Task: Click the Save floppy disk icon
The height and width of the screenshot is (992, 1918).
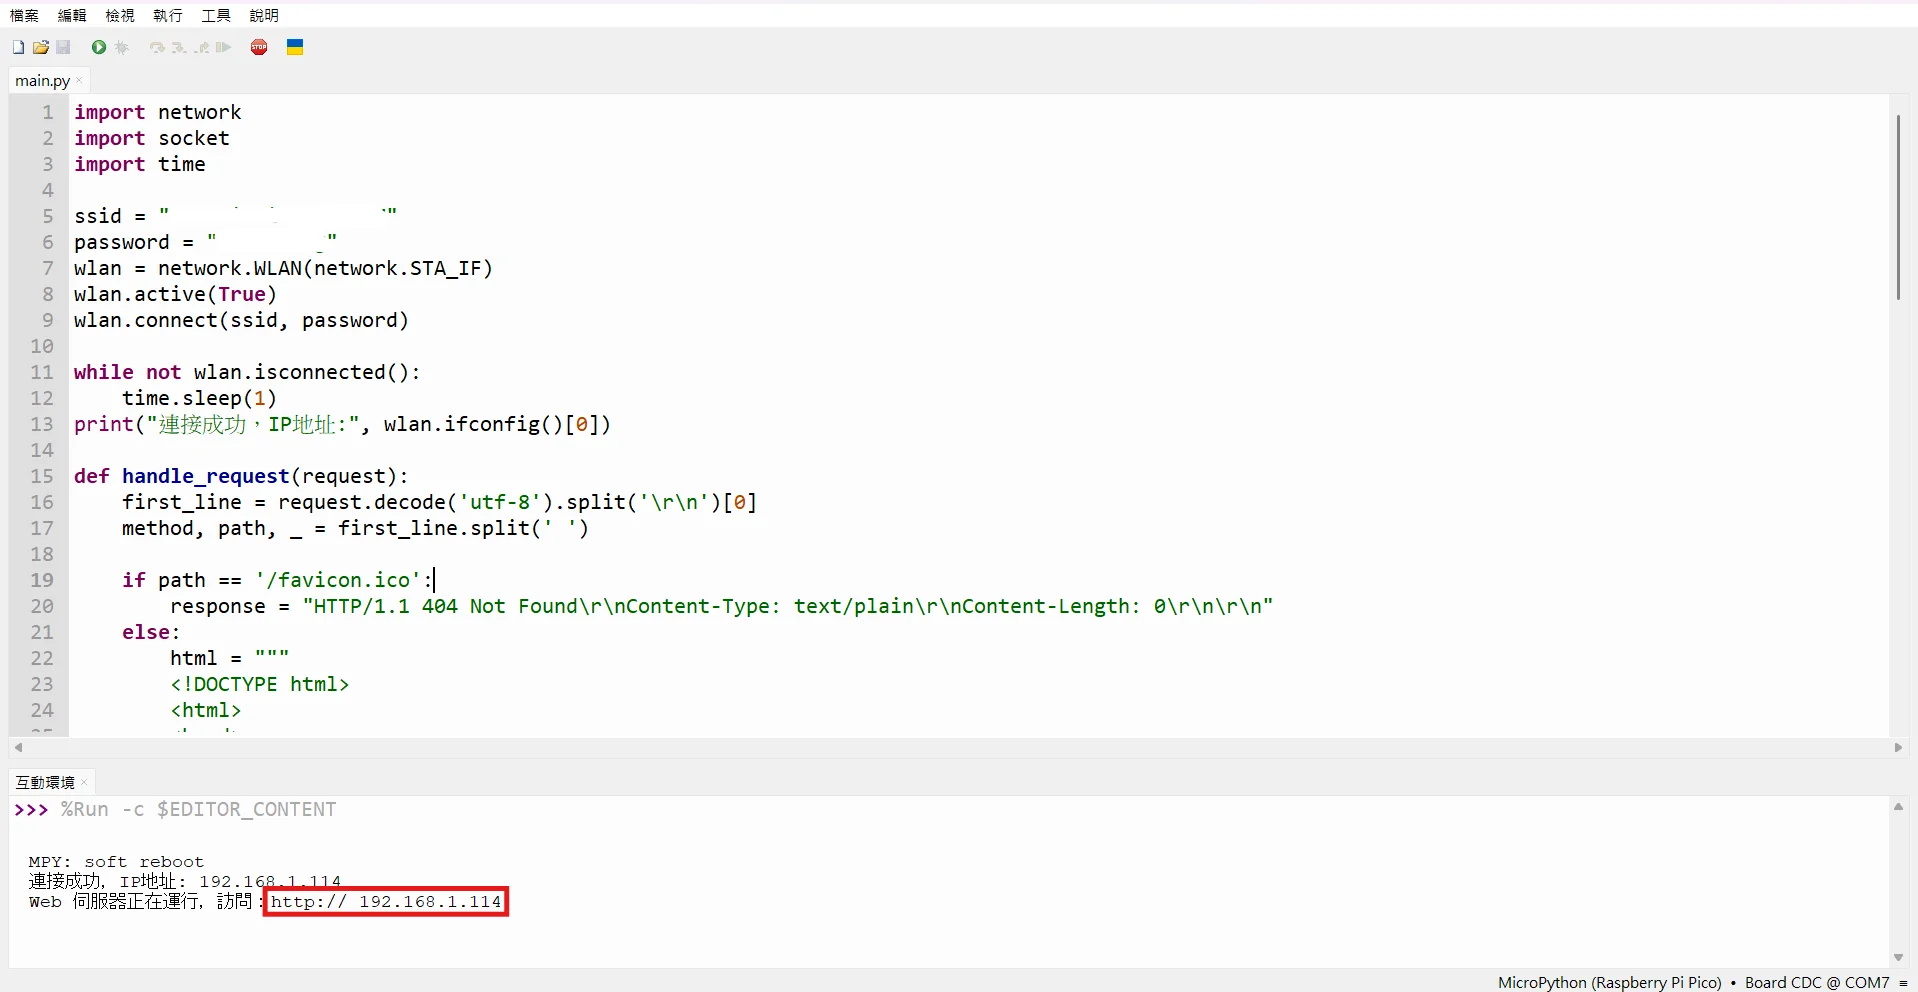Action: (x=63, y=47)
